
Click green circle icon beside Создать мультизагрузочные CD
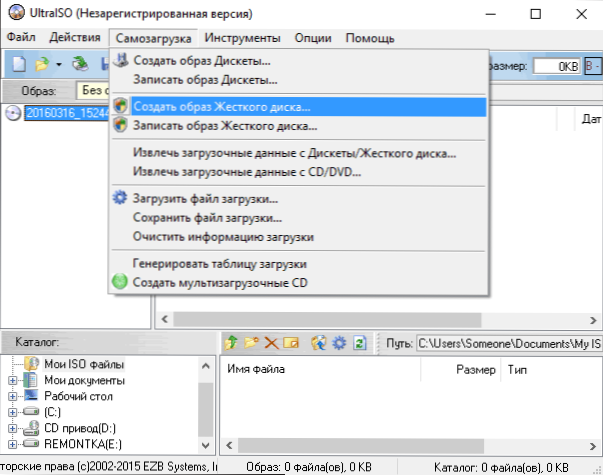(120, 282)
